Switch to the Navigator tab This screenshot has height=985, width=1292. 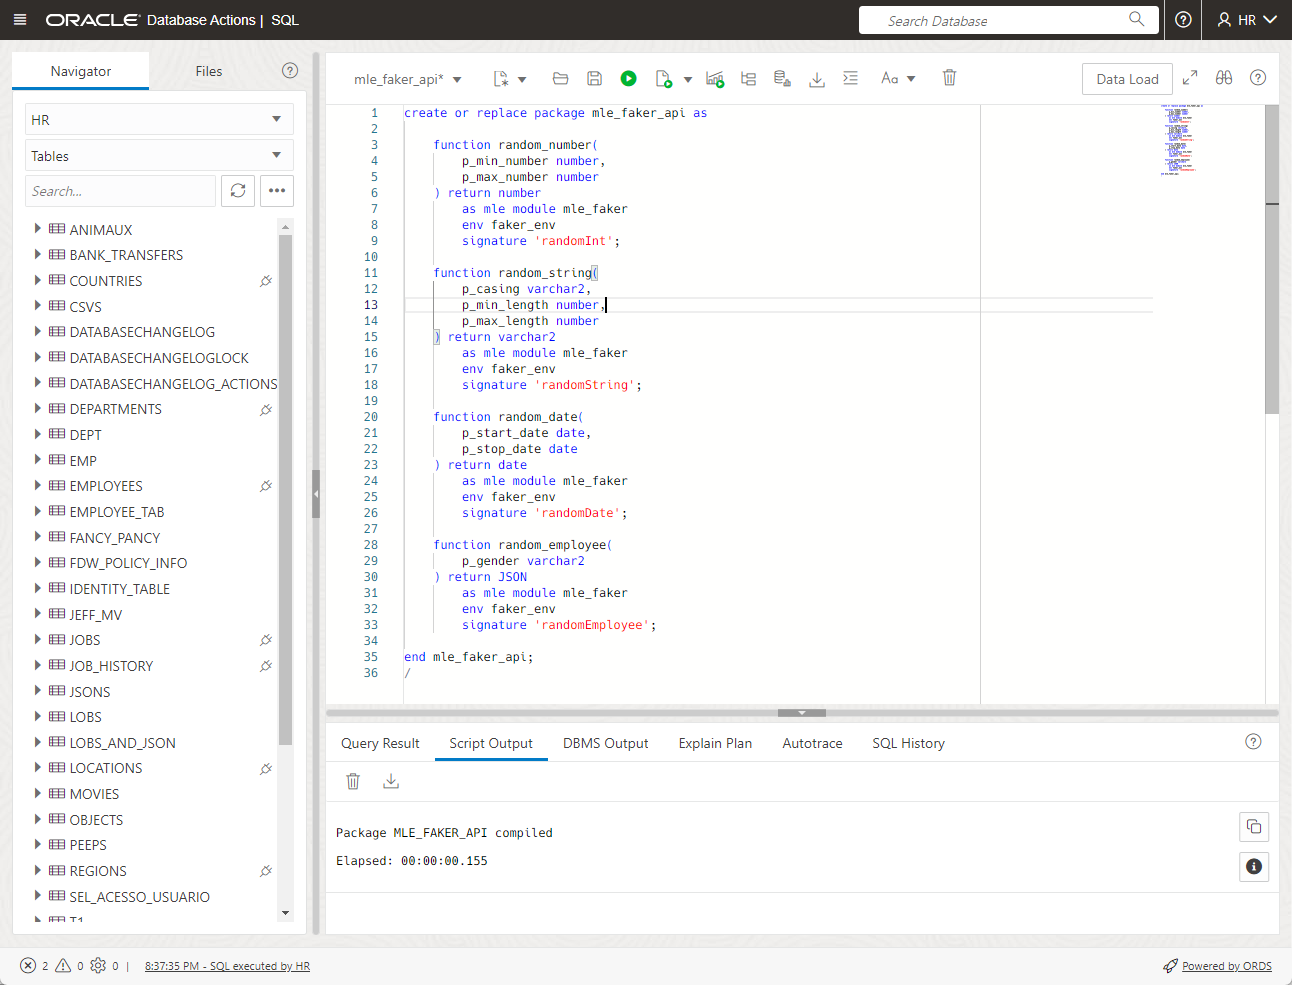click(81, 71)
